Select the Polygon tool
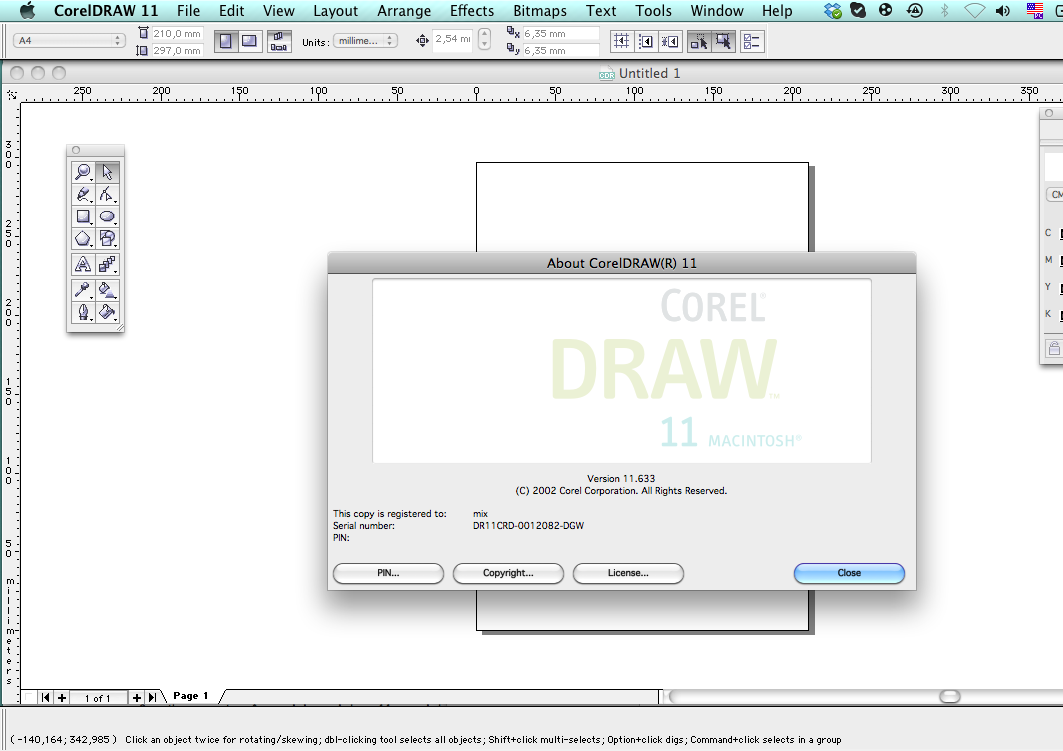The image size is (1063, 751). click(83, 239)
